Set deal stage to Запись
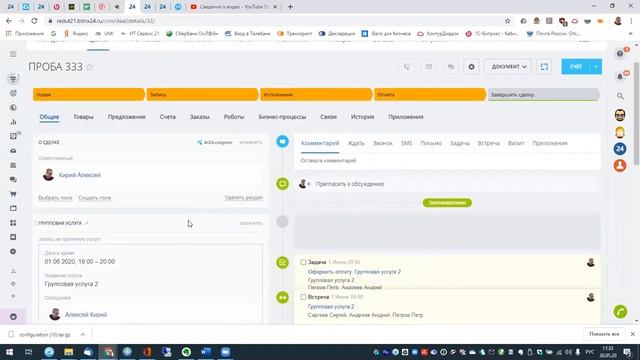Image resolution: width=640 pixels, height=360 pixels. [202, 94]
